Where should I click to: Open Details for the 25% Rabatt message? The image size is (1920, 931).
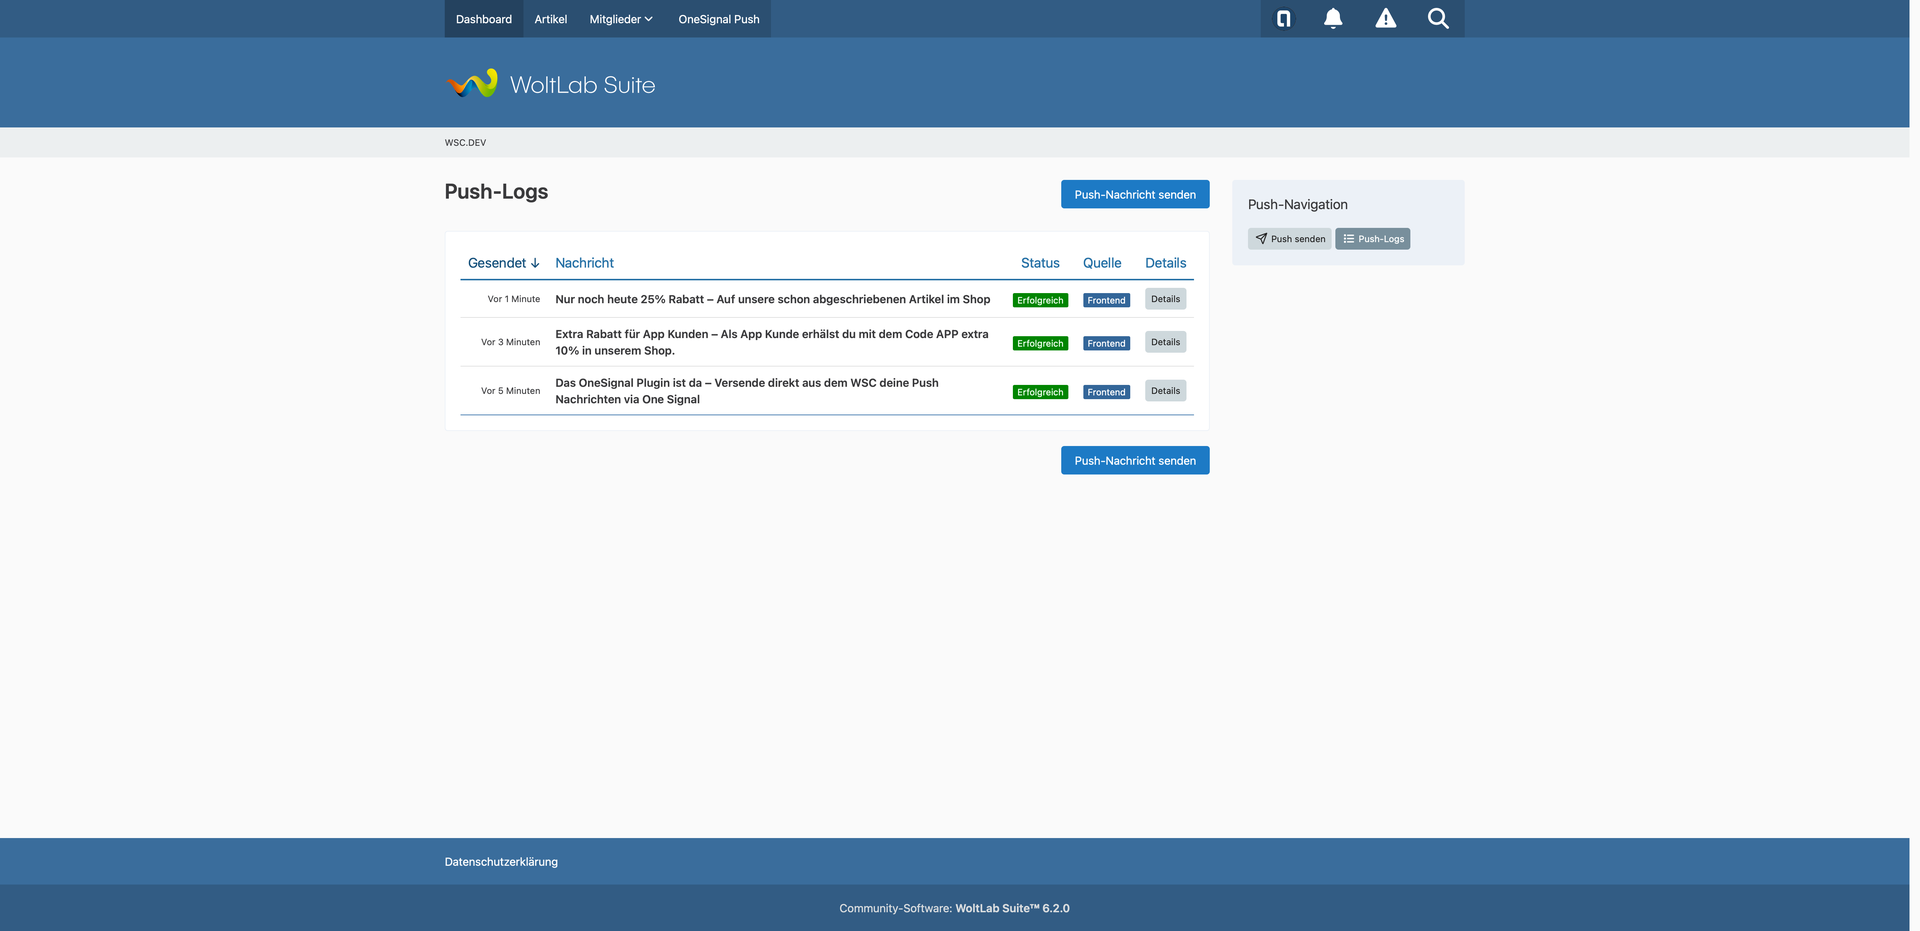[x=1165, y=299]
